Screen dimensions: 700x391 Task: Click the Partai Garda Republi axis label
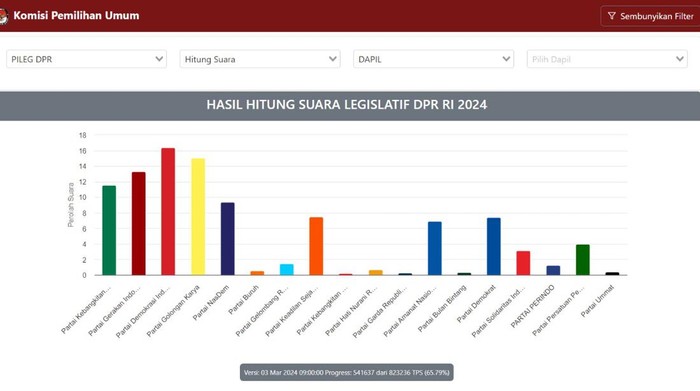pyautogui.click(x=380, y=311)
